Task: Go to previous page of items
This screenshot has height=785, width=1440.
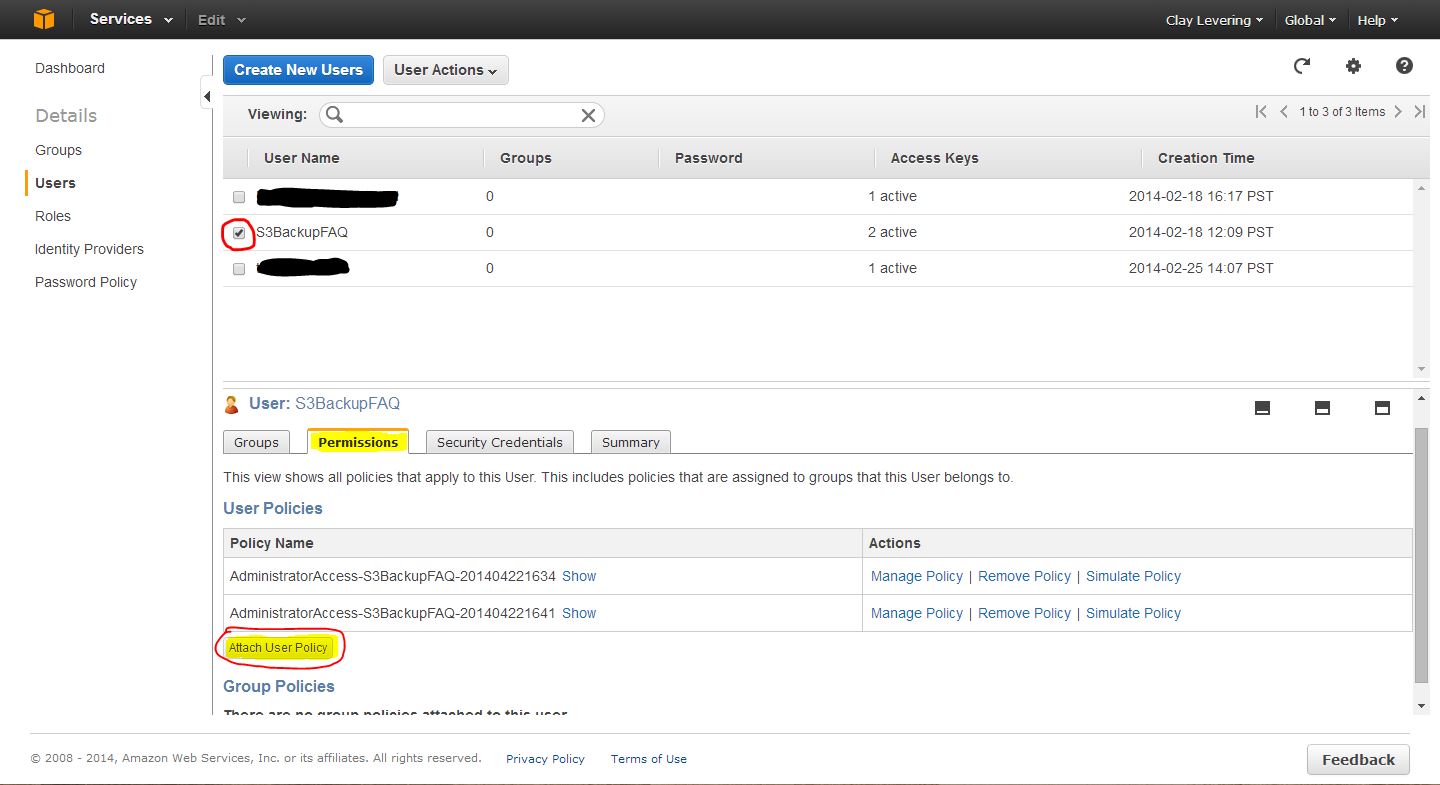Action: click(x=1284, y=112)
